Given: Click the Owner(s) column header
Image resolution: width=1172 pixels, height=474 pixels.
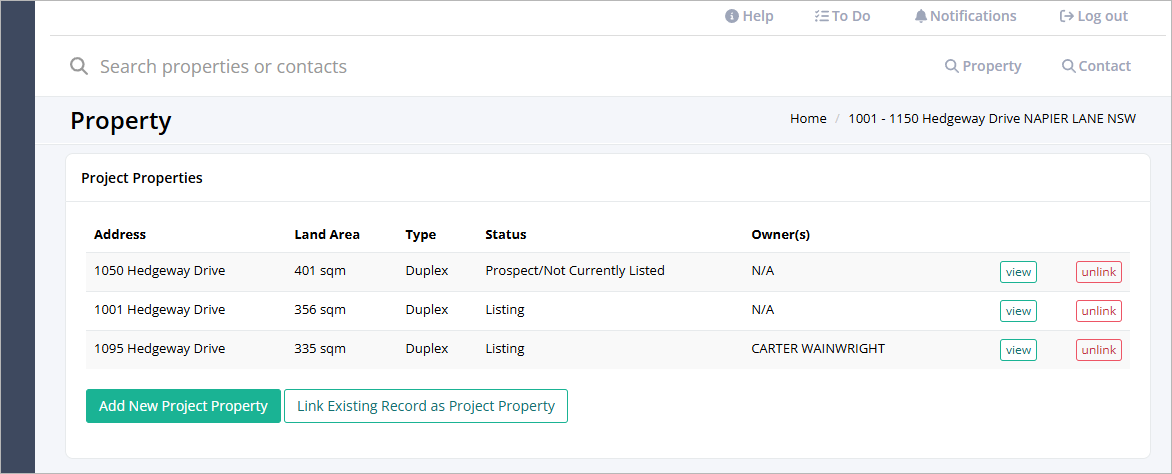Looking at the screenshot, I should tap(780, 235).
